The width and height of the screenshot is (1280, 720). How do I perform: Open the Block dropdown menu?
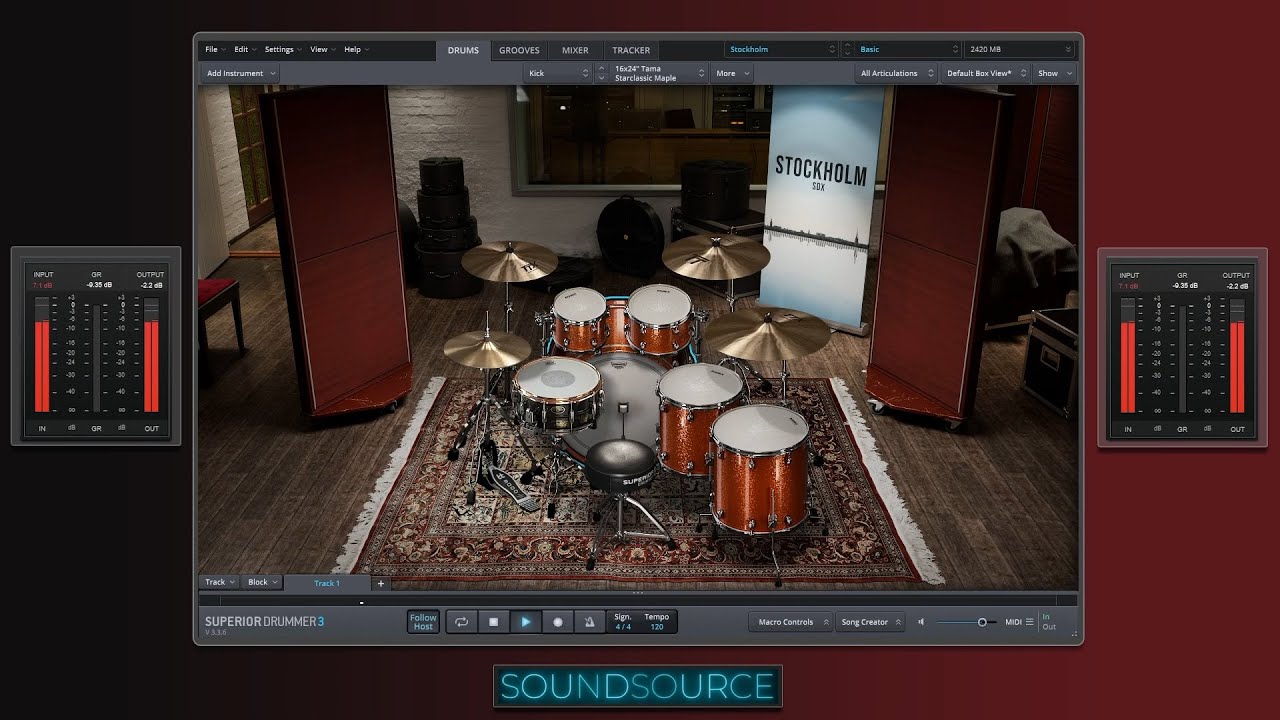point(263,582)
